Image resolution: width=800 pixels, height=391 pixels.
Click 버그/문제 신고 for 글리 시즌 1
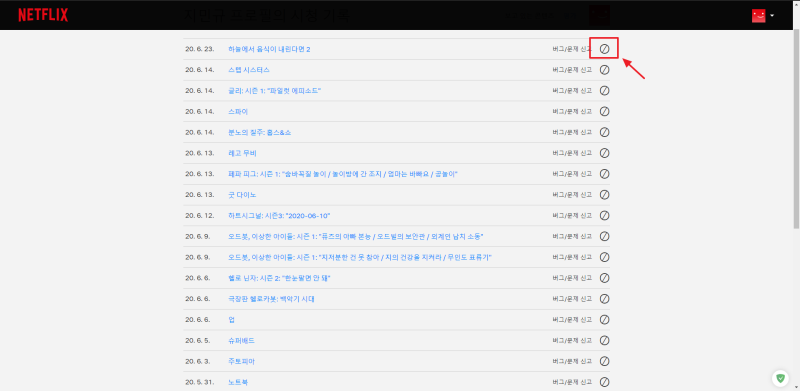572,91
